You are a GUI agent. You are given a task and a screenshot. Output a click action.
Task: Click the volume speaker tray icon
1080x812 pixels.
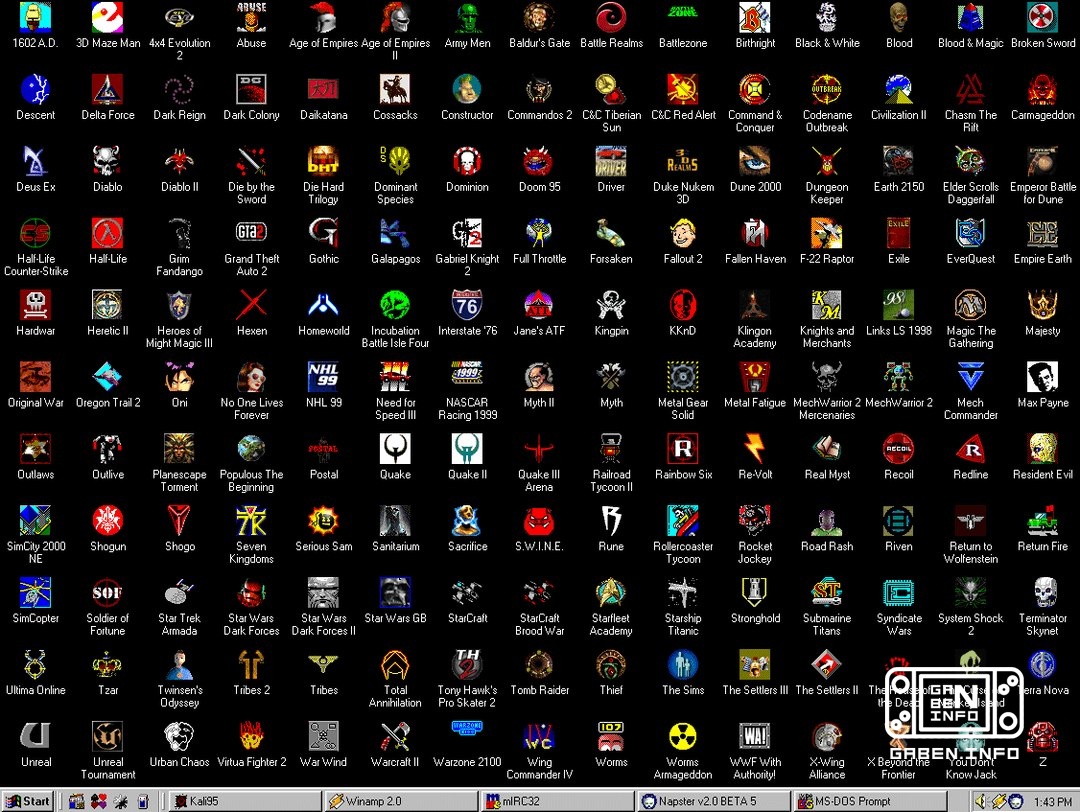(x=980, y=801)
